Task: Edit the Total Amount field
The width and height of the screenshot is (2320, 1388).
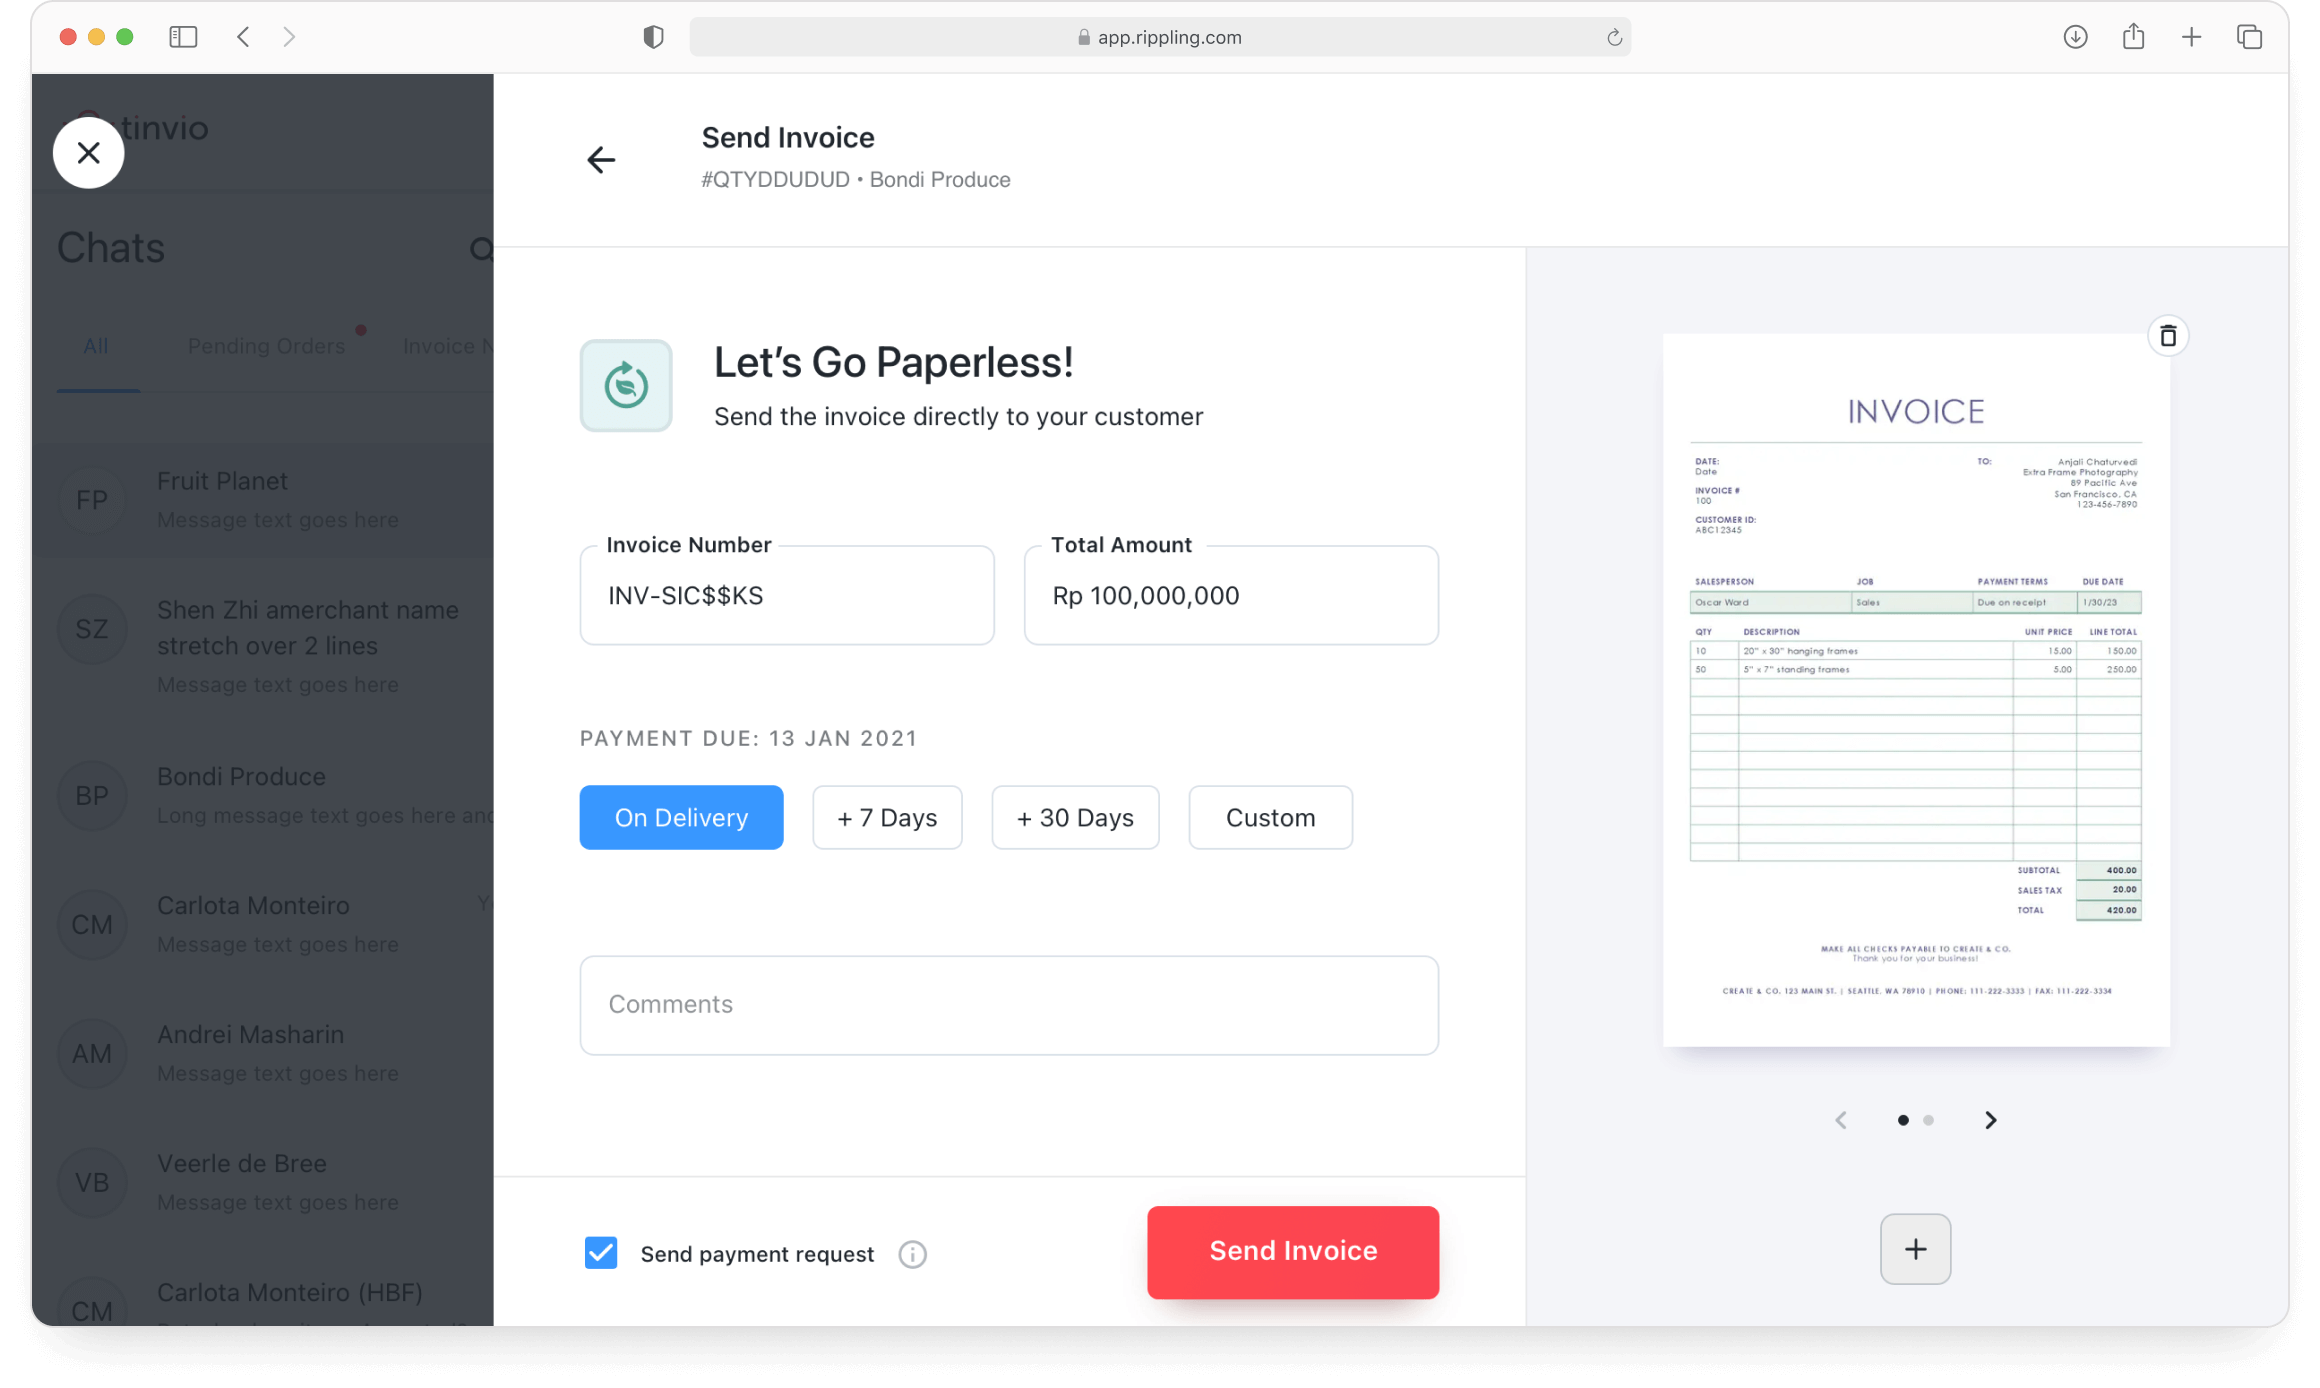Action: click(1230, 596)
